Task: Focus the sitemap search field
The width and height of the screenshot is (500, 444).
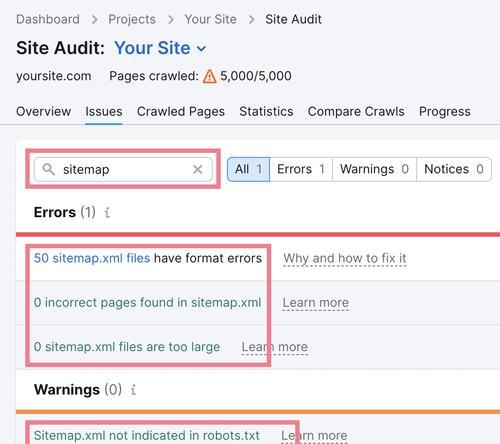Action: coord(123,169)
